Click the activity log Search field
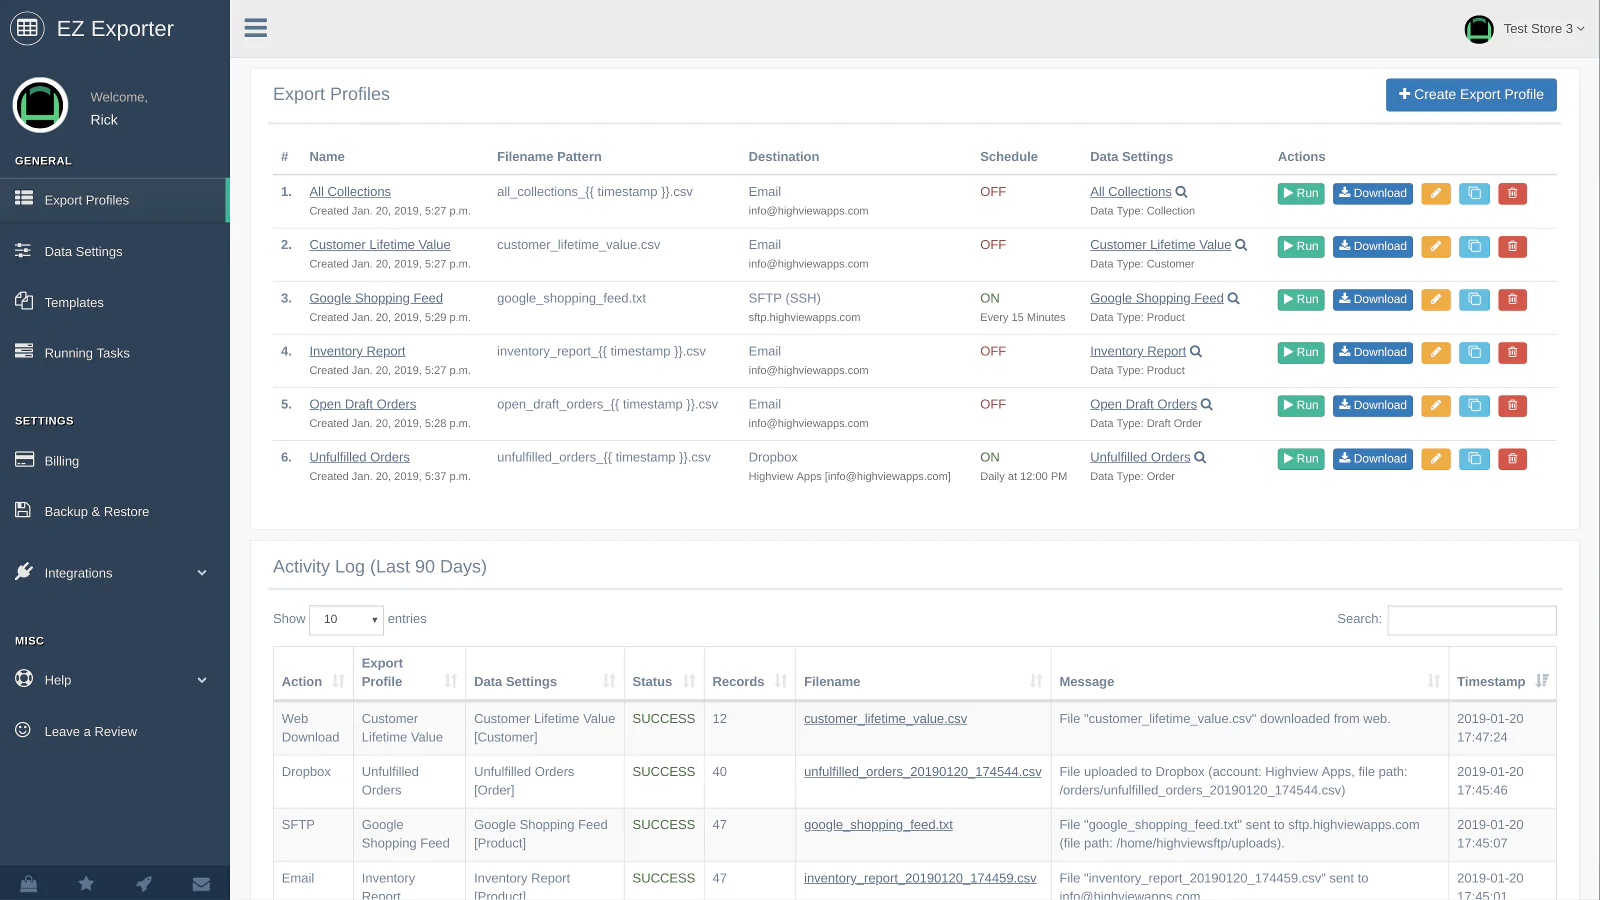 click(1471, 620)
